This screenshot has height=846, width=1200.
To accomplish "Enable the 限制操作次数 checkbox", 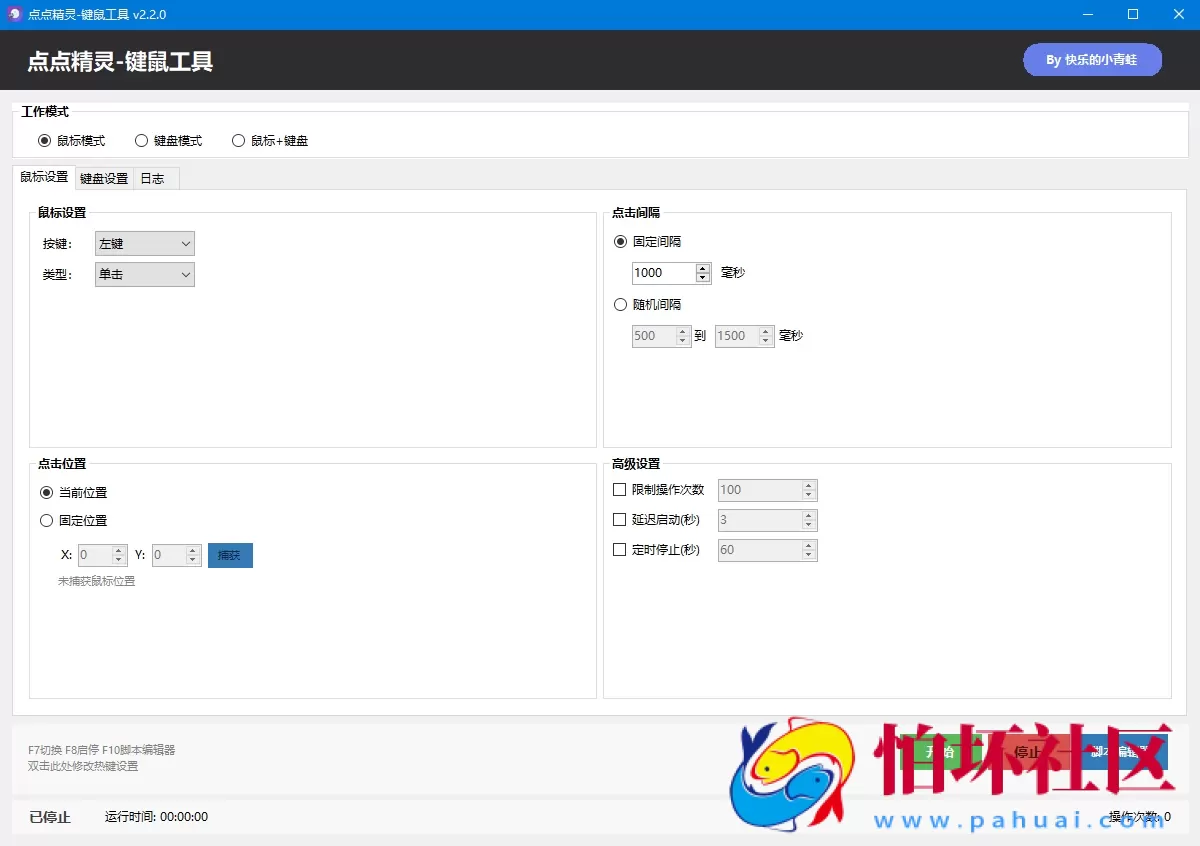I will [619, 490].
